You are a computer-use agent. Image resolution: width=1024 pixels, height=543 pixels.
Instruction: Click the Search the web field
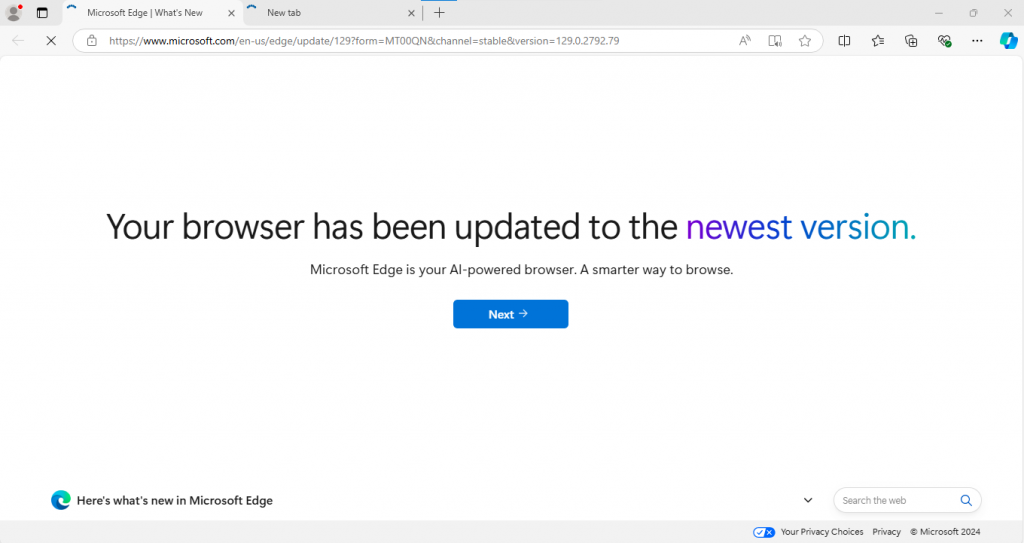(897, 500)
